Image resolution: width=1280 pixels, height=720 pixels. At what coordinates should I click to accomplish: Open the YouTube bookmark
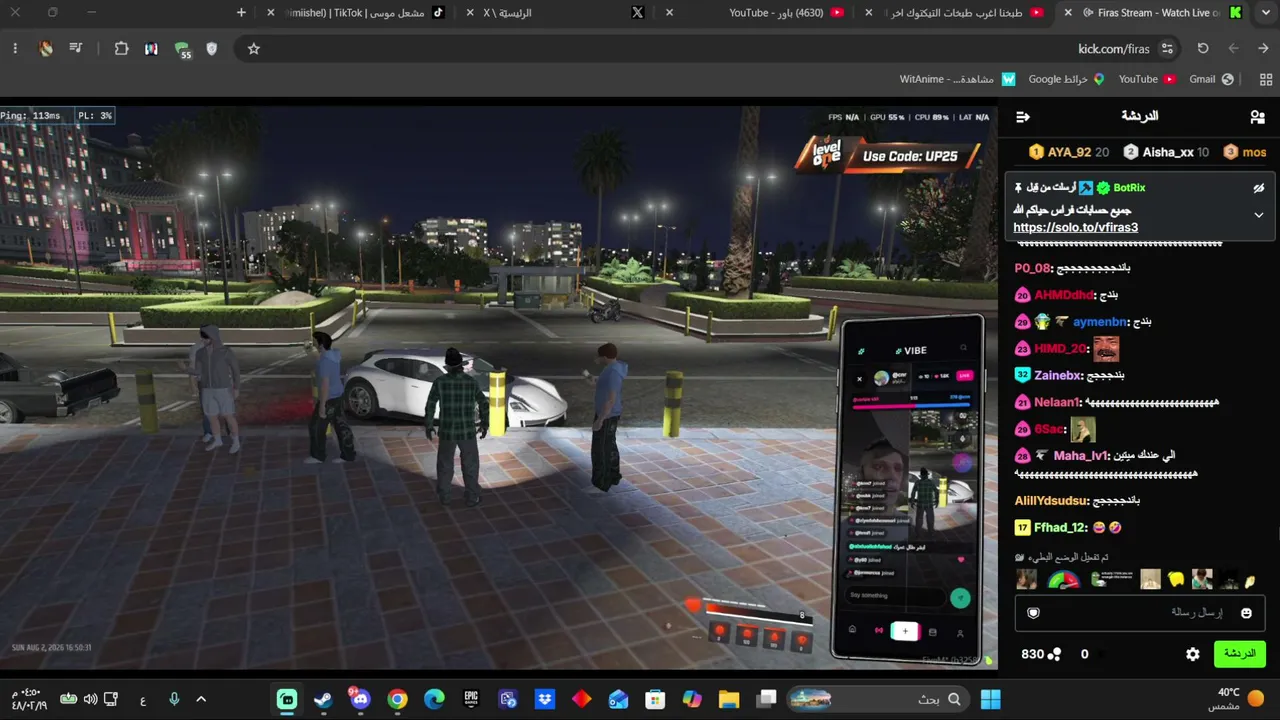point(1146,79)
